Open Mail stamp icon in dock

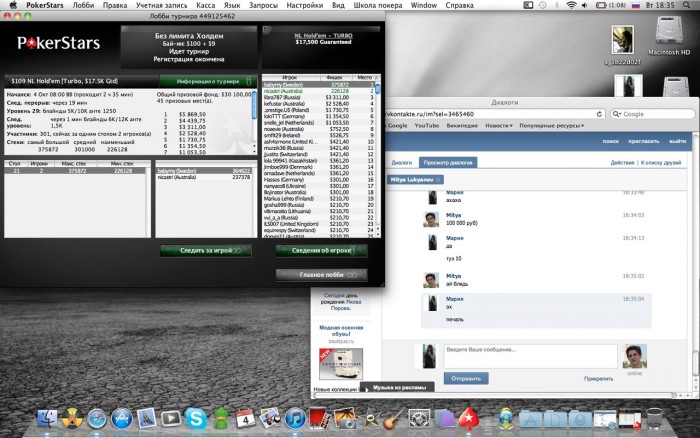click(x=146, y=418)
